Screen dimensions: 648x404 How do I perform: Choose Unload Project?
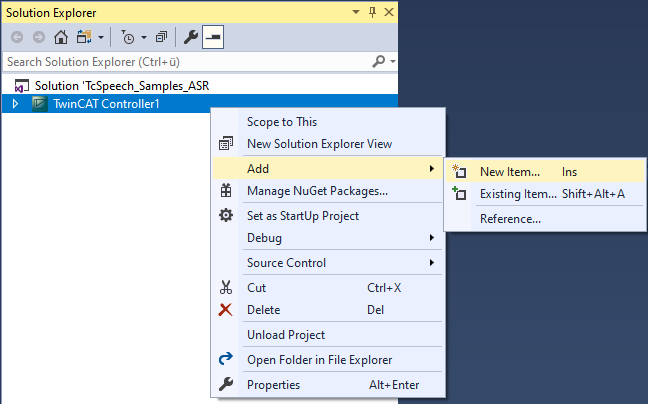pyautogui.click(x=286, y=335)
